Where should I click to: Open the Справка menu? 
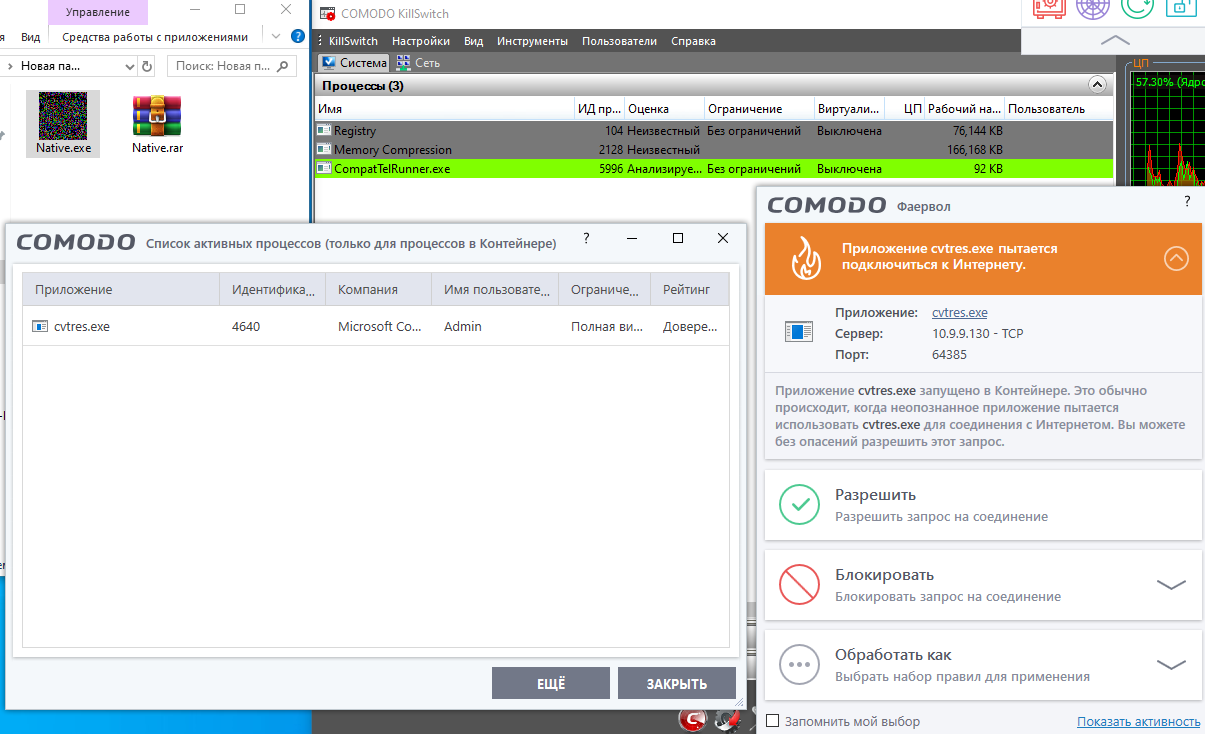[x=693, y=41]
